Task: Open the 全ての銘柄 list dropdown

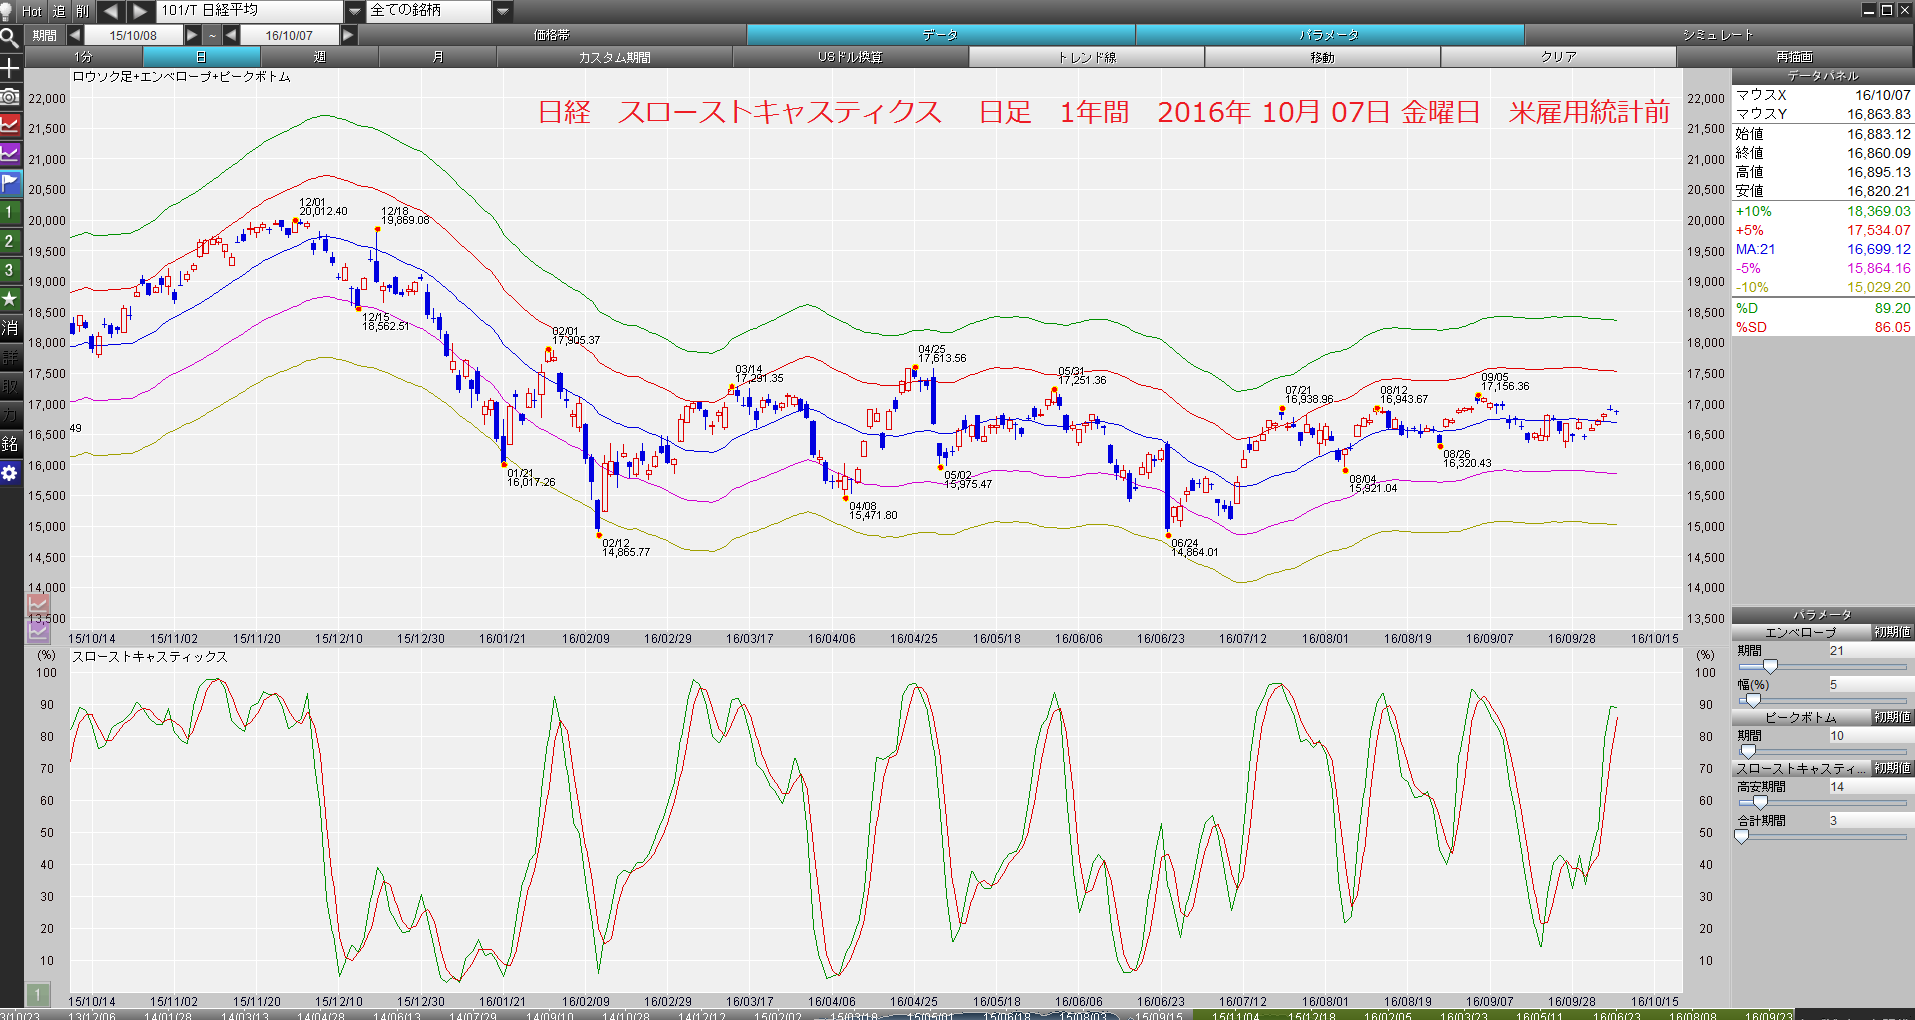Action: 503,11
